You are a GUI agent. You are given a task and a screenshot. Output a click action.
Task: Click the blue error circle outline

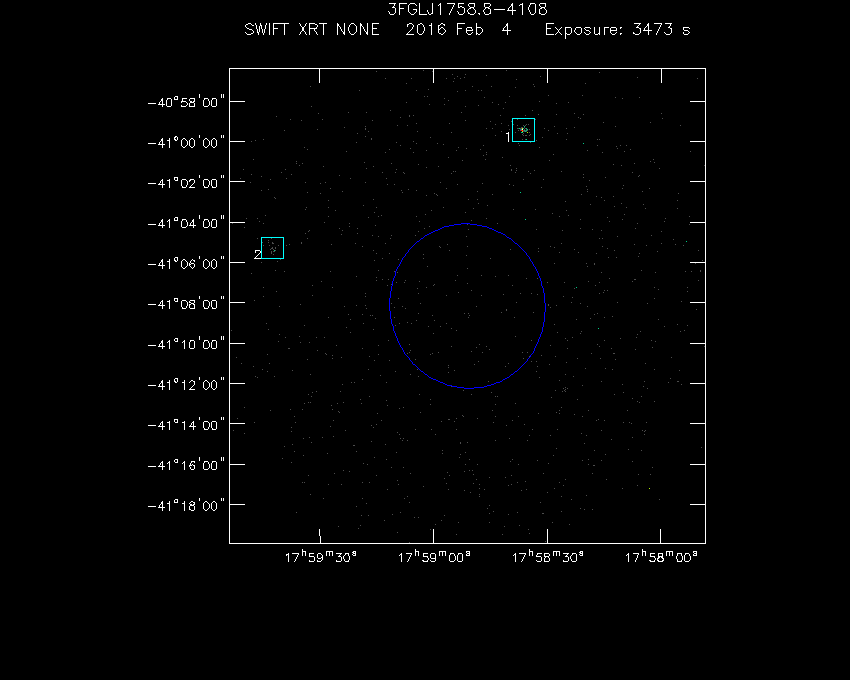click(467, 306)
